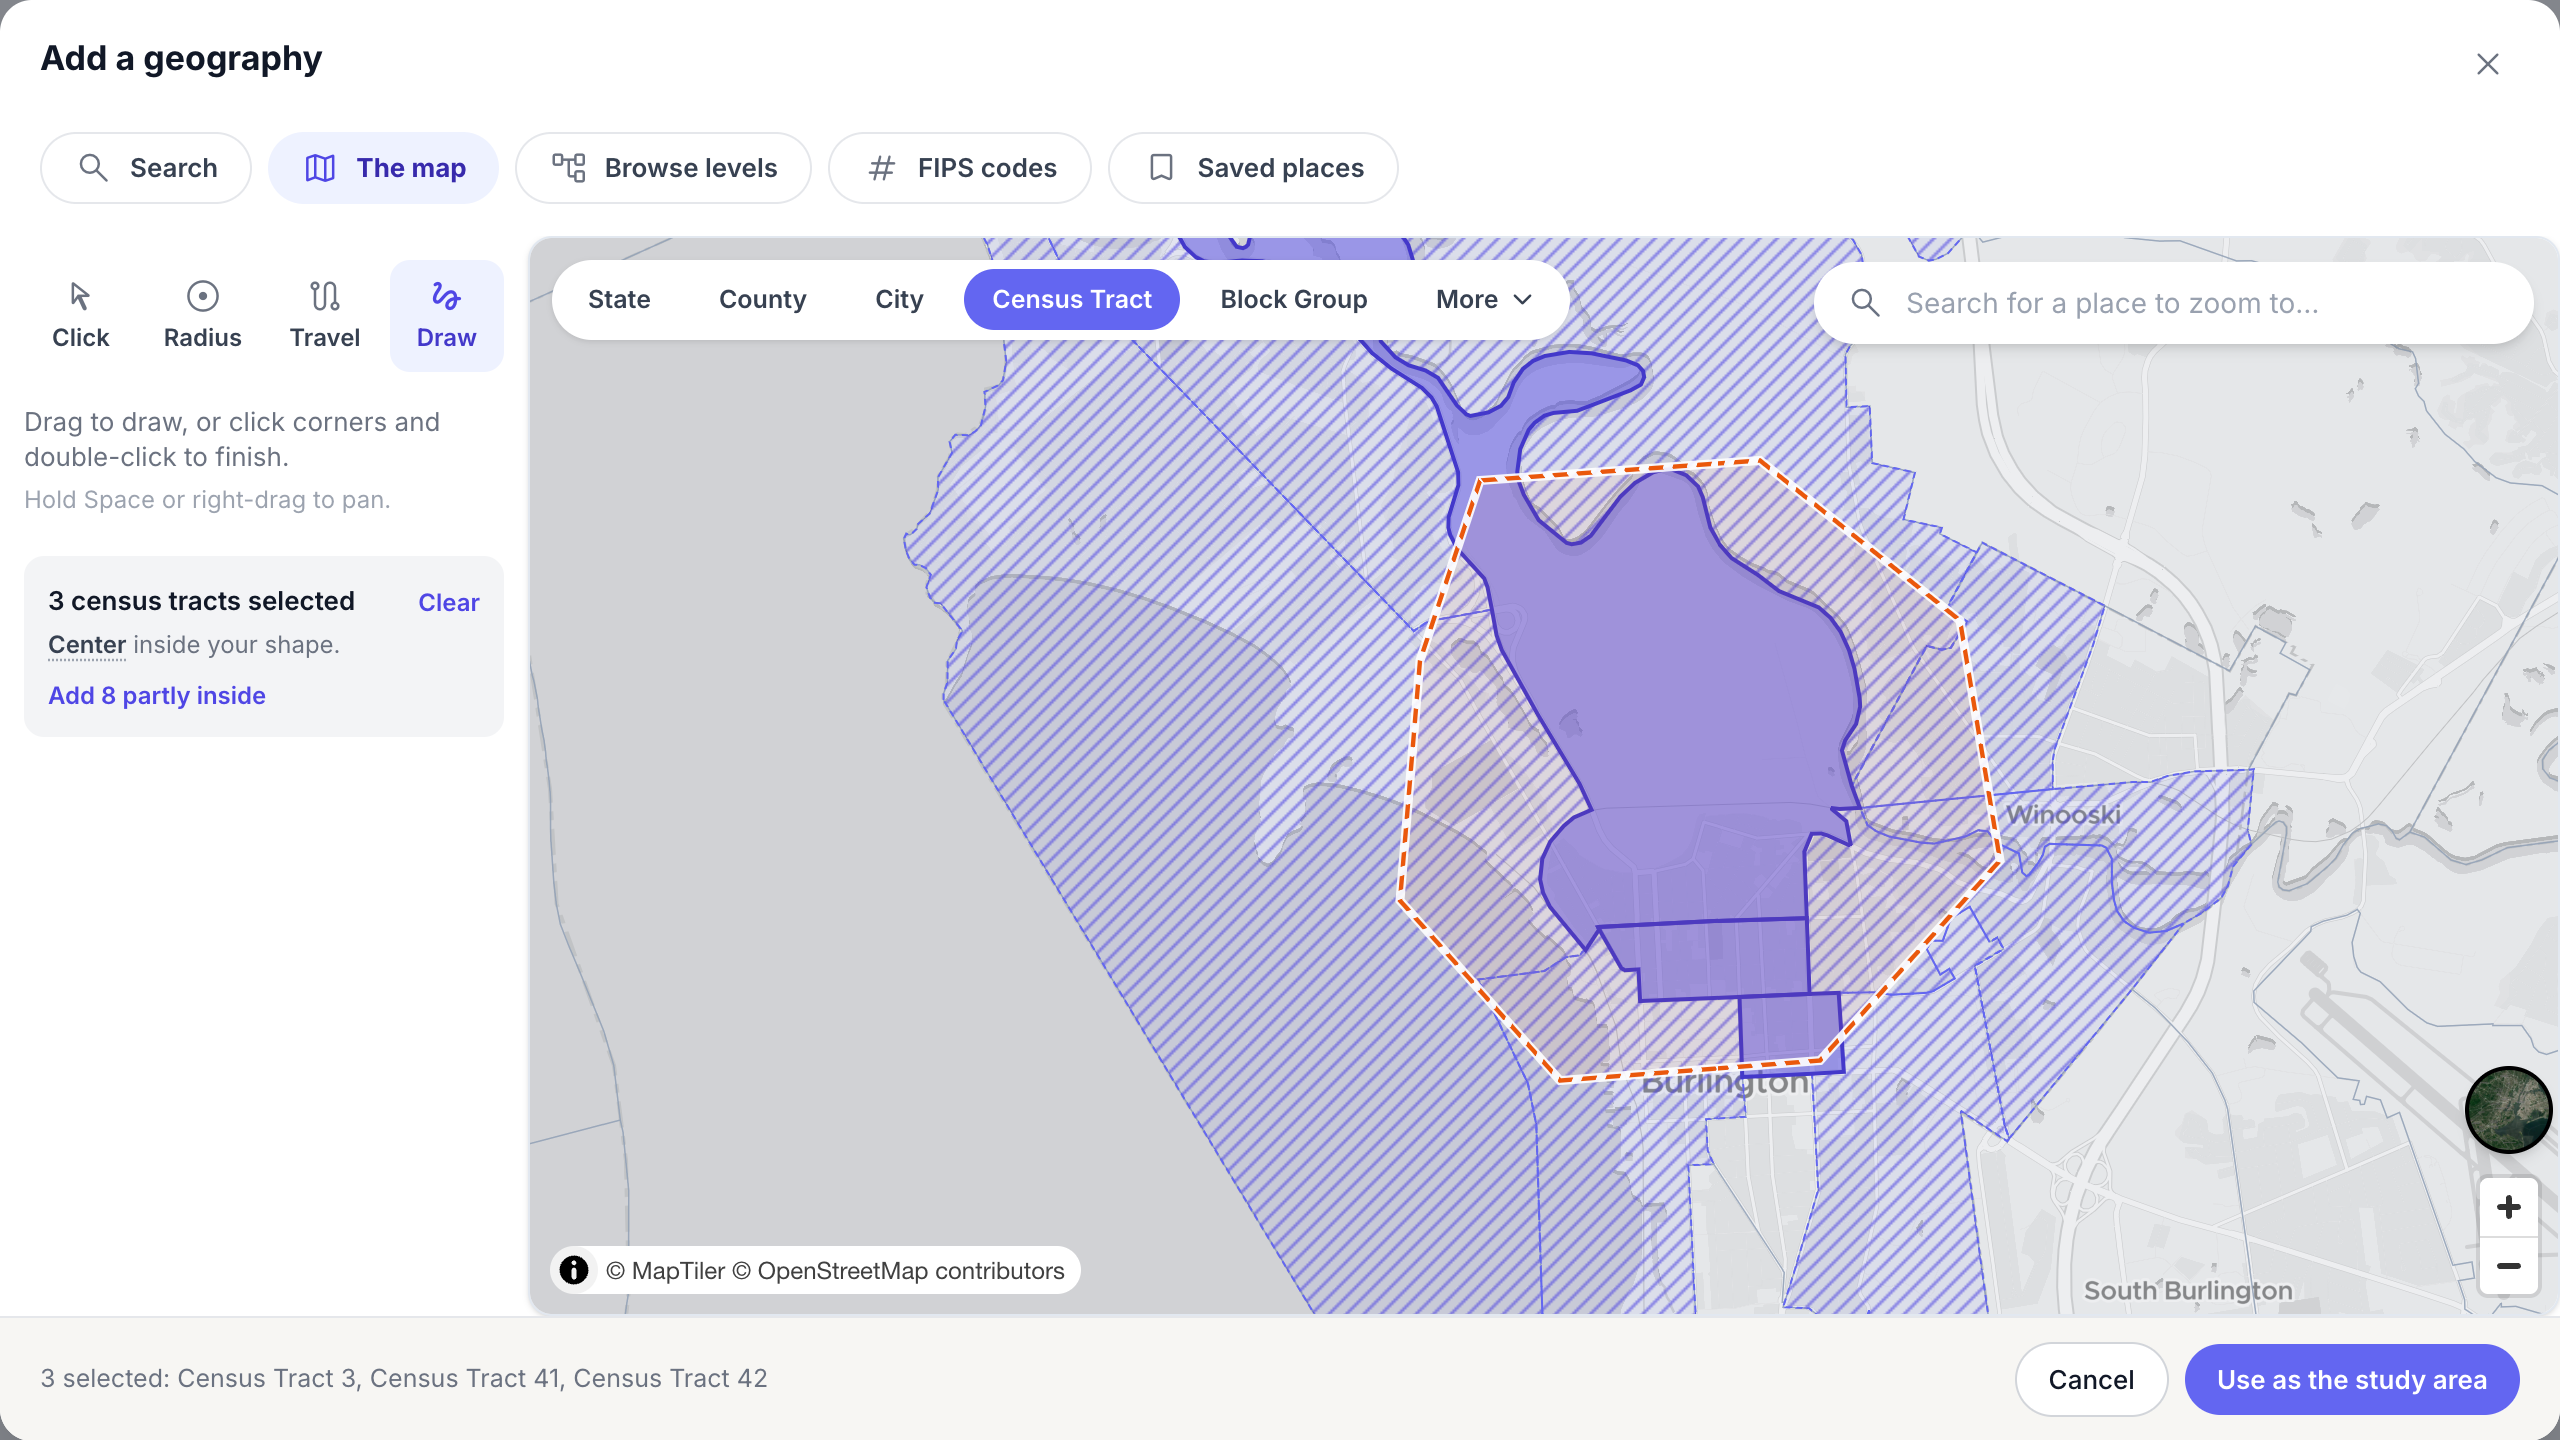Set the geography level to Census Tract

[1072, 299]
